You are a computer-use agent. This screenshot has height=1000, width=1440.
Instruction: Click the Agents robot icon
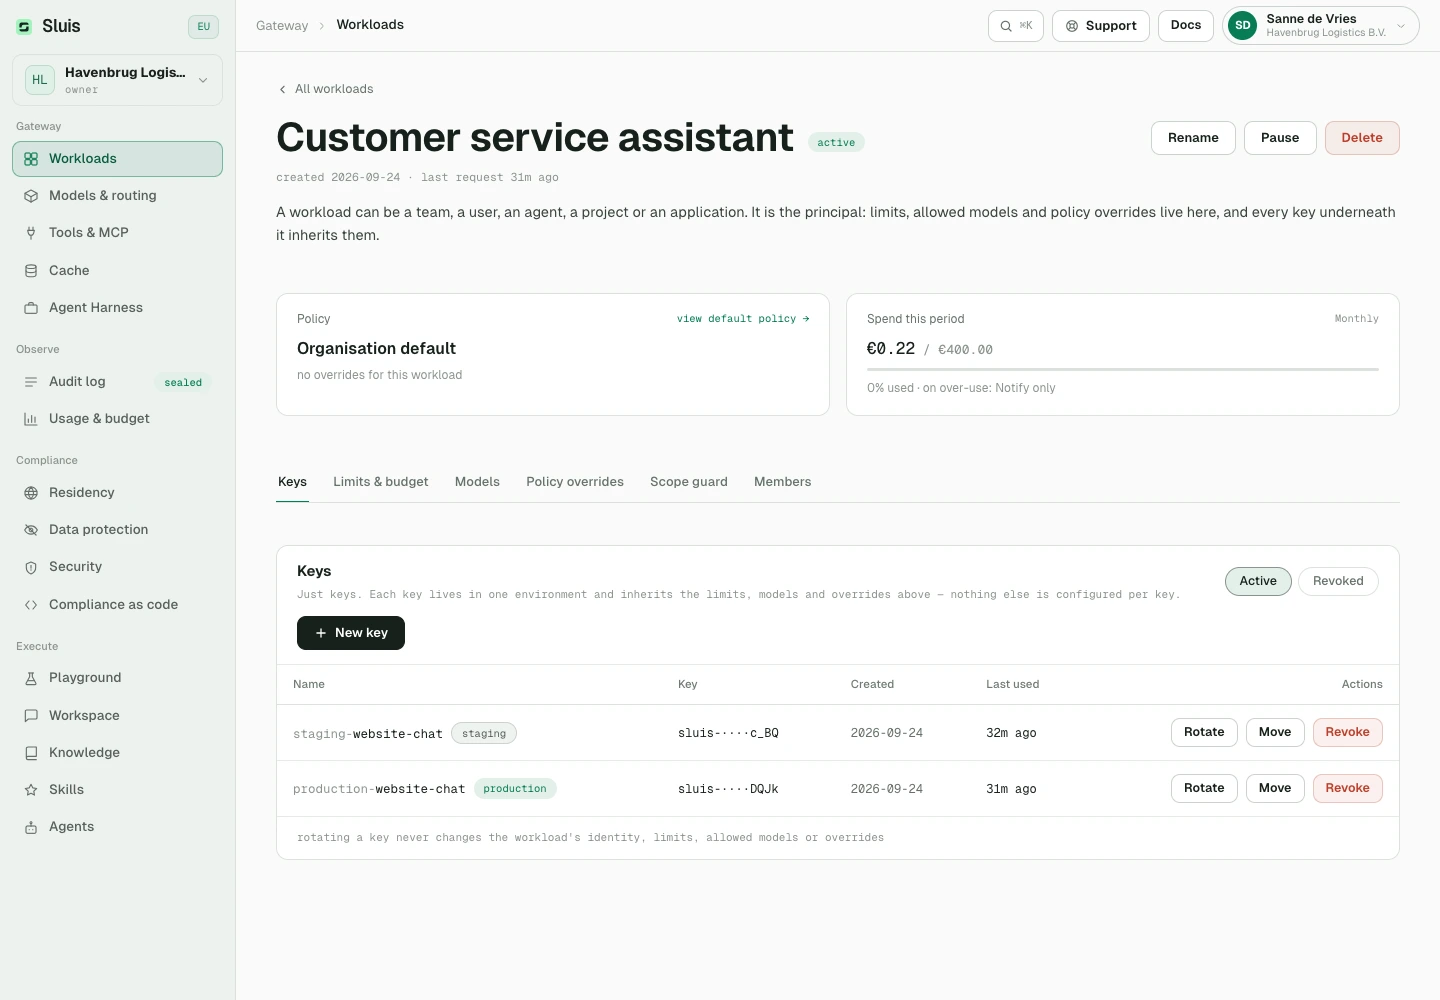point(31,827)
